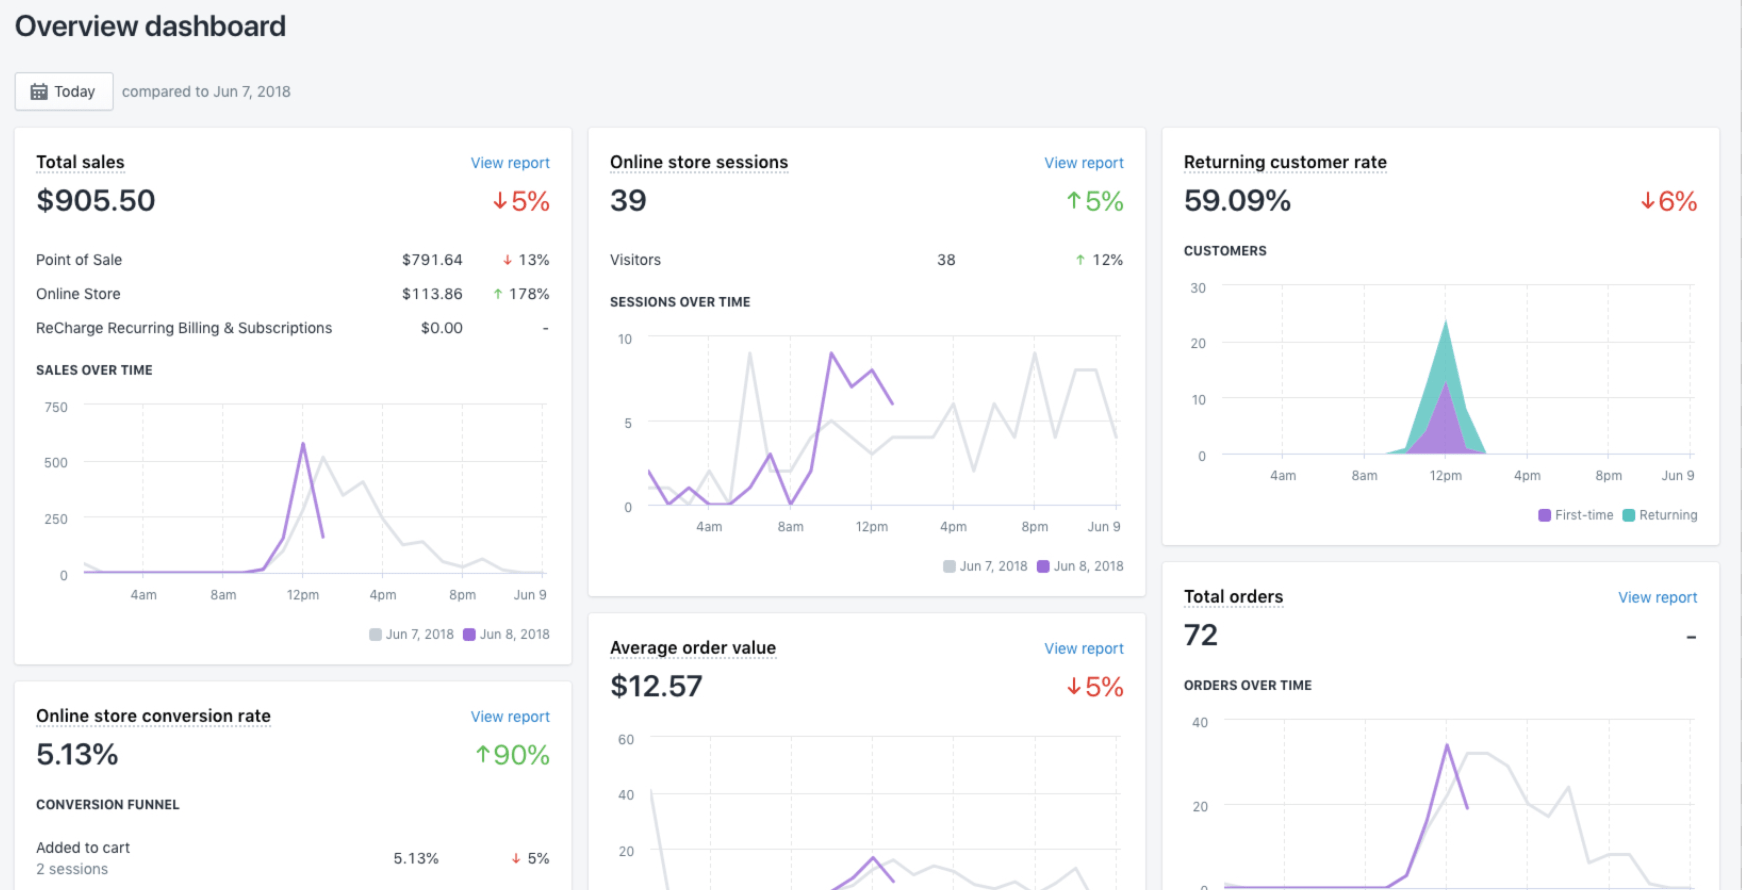
Task: Click the calendar icon in the Today button
Action: (39, 92)
